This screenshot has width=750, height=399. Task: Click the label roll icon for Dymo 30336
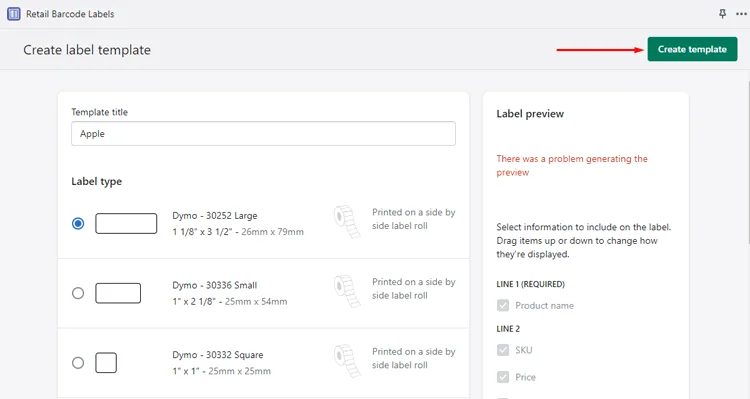[347, 291]
